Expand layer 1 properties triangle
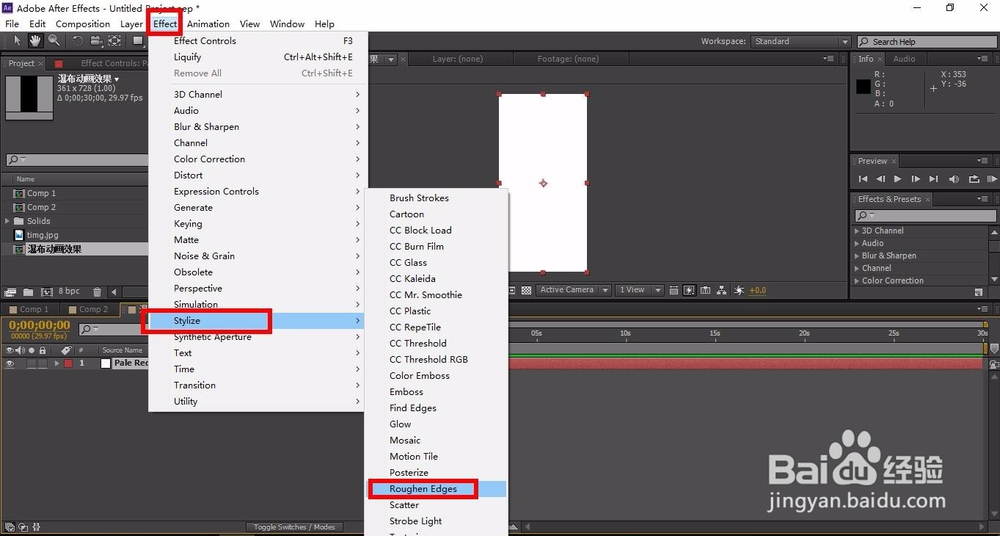The height and width of the screenshot is (536, 1000). coord(57,364)
